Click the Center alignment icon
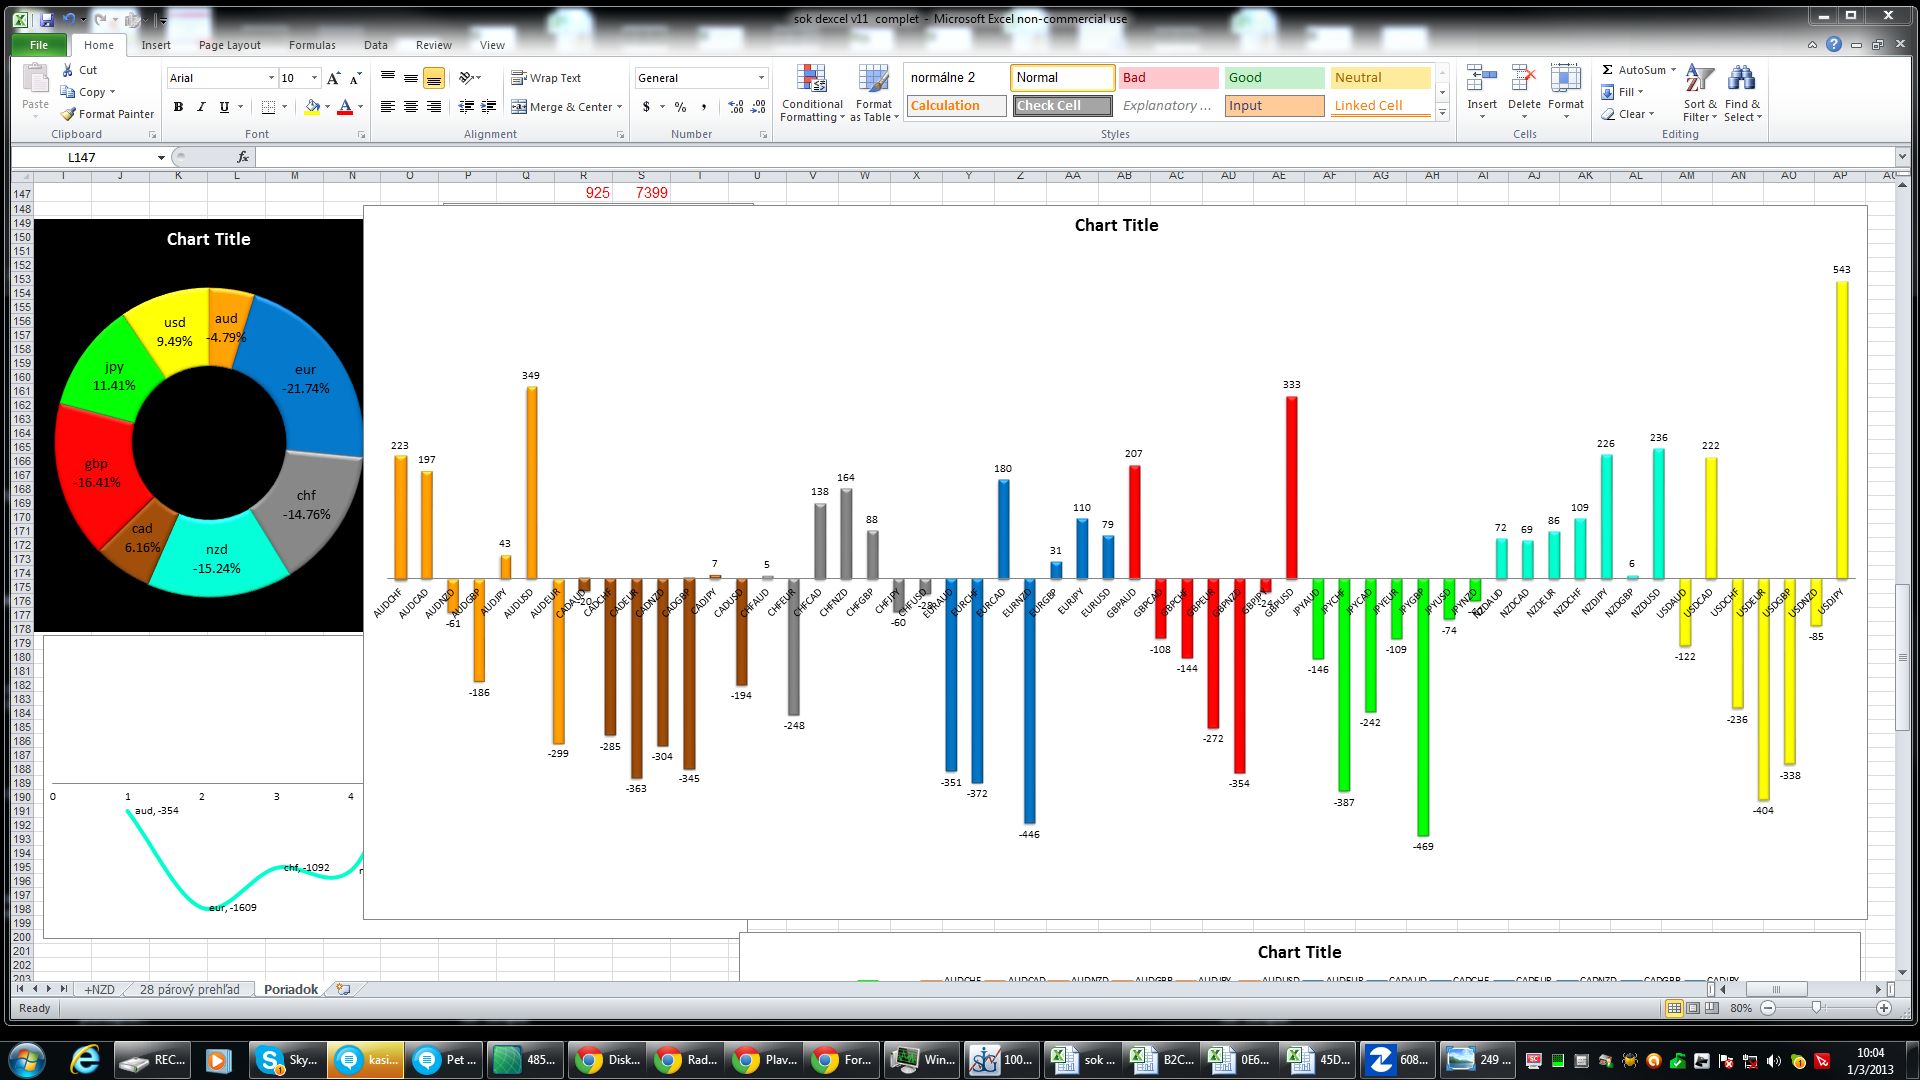Viewport: 1920px width, 1080px height. pos(411,107)
